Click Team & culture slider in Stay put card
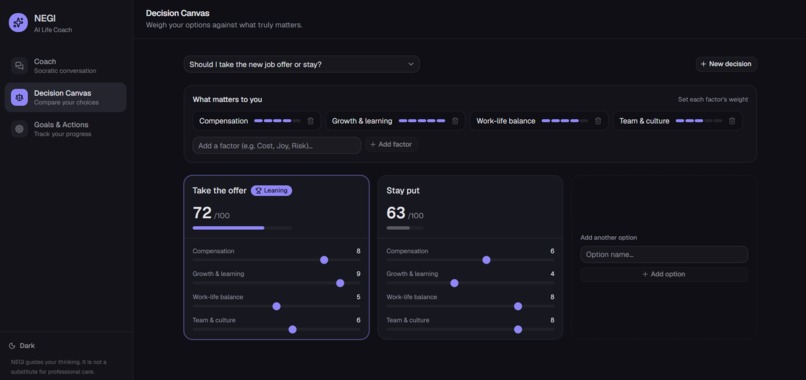Viewport: 806px width, 380px height. coord(470,330)
